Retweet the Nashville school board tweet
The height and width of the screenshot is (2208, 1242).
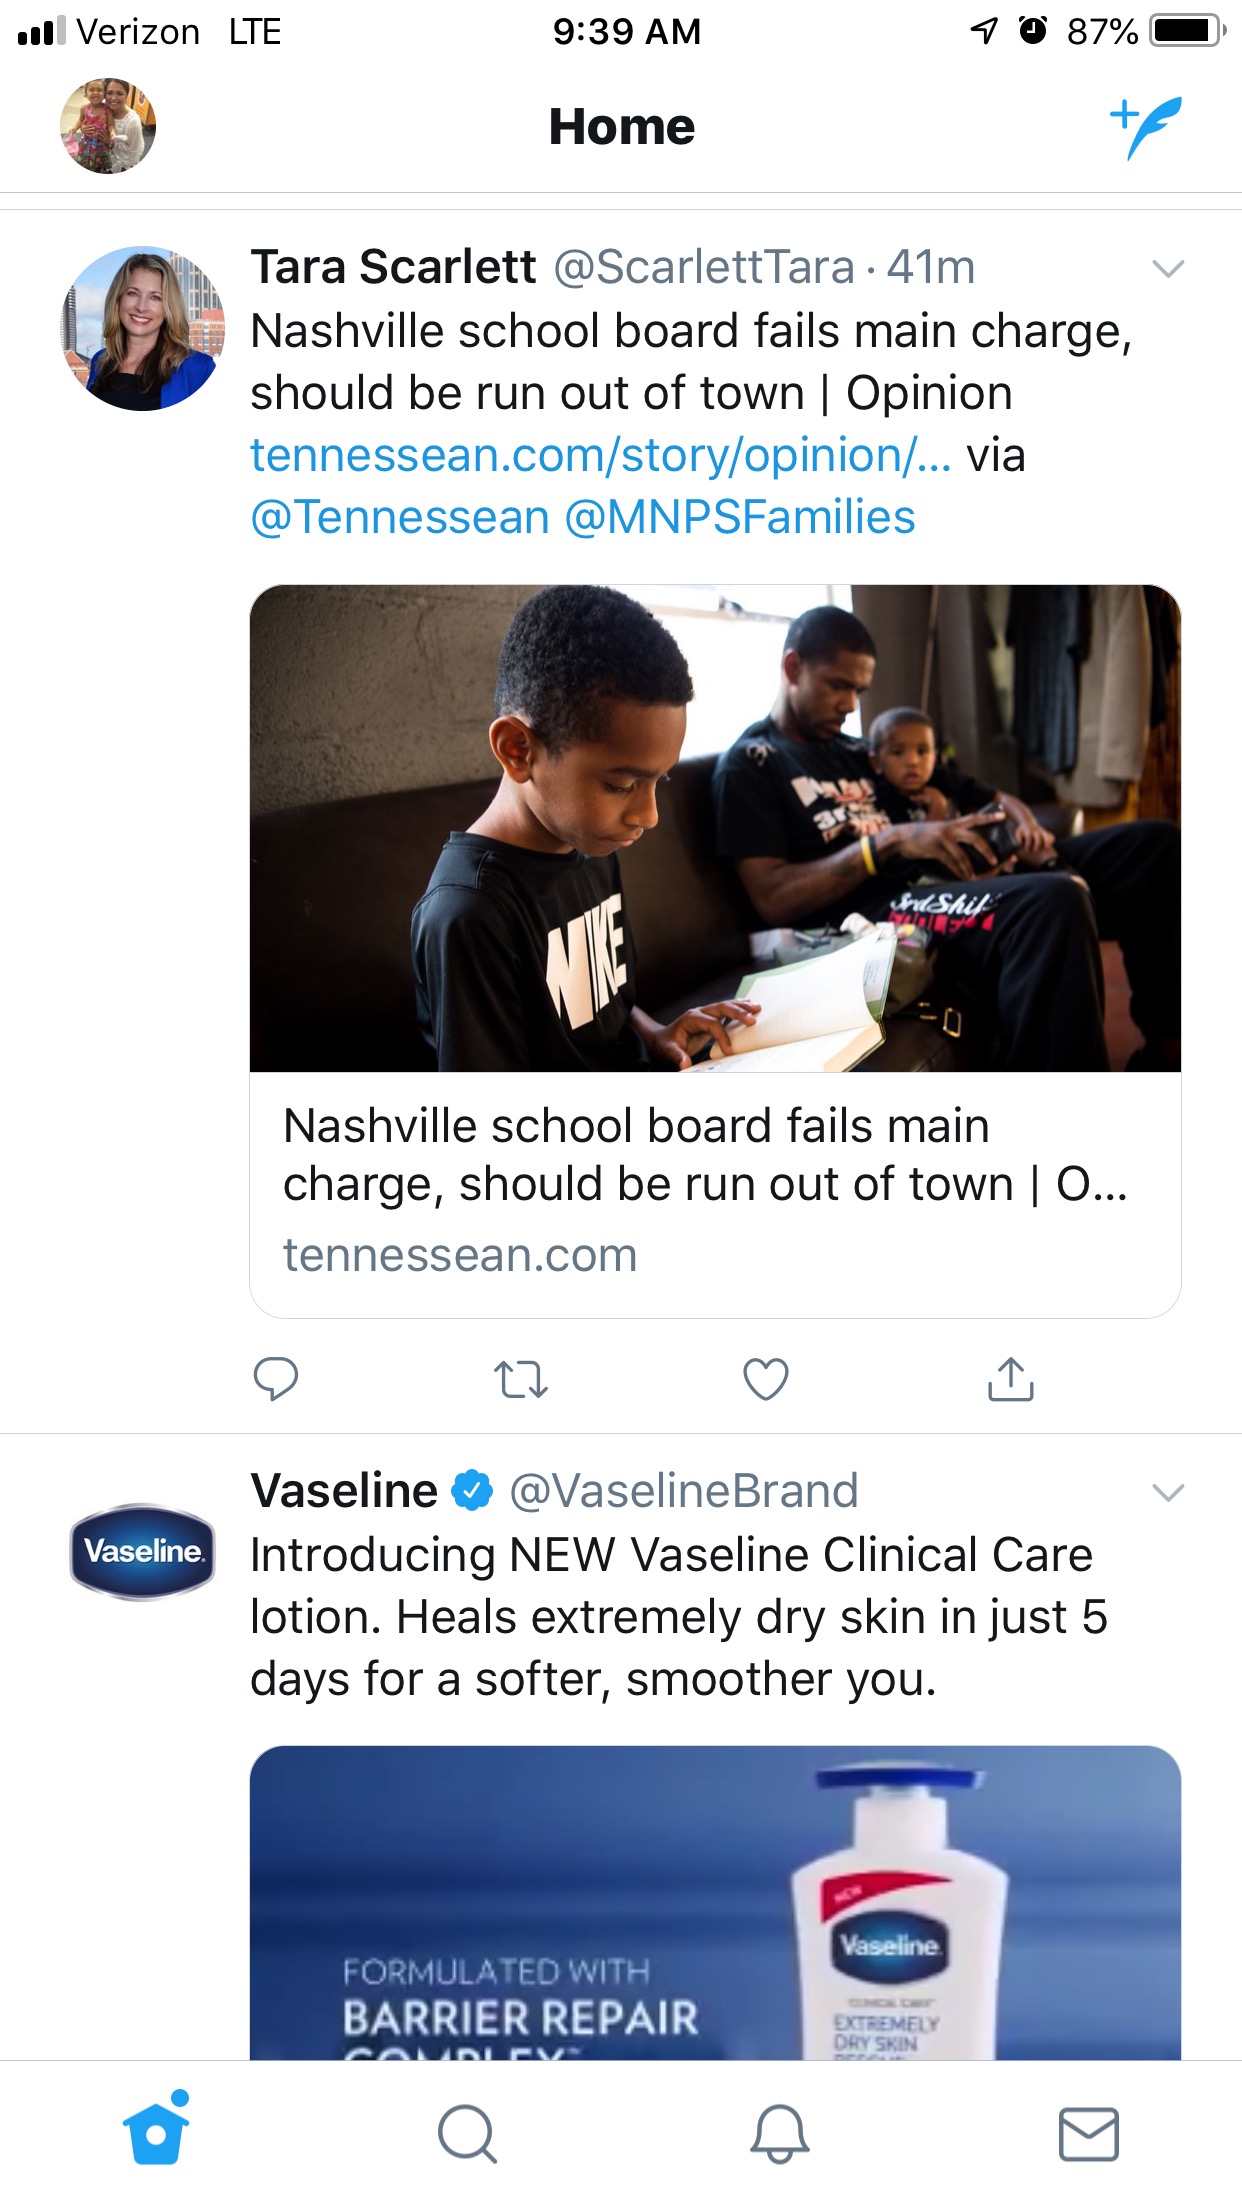pyautogui.click(x=521, y=1379)
